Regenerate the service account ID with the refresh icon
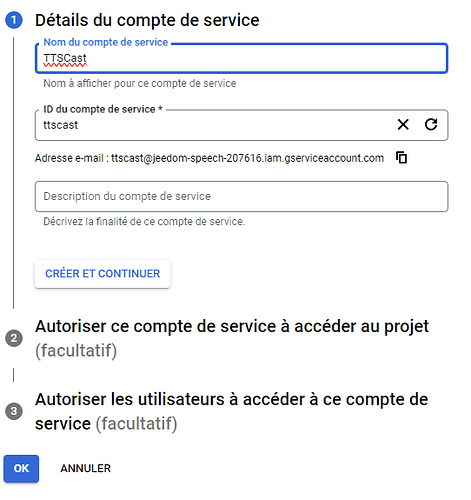The width and height of the screenshot is (471, 500). tap(431, 124)
